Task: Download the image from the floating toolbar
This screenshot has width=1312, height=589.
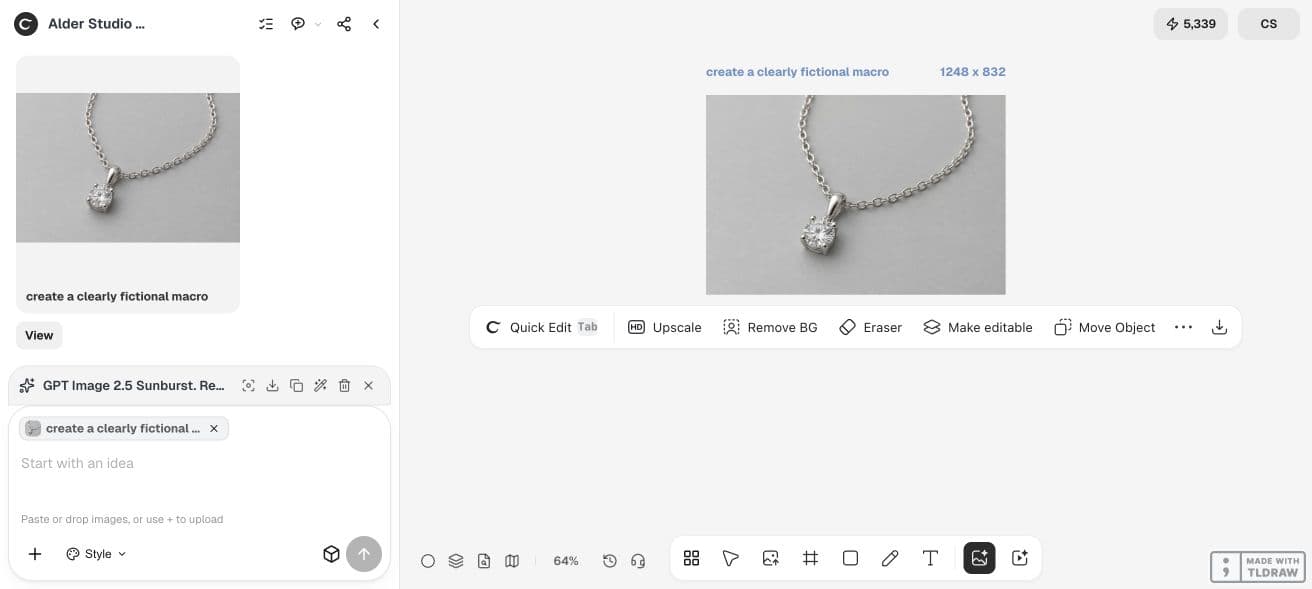Action: click(1219, 327)
